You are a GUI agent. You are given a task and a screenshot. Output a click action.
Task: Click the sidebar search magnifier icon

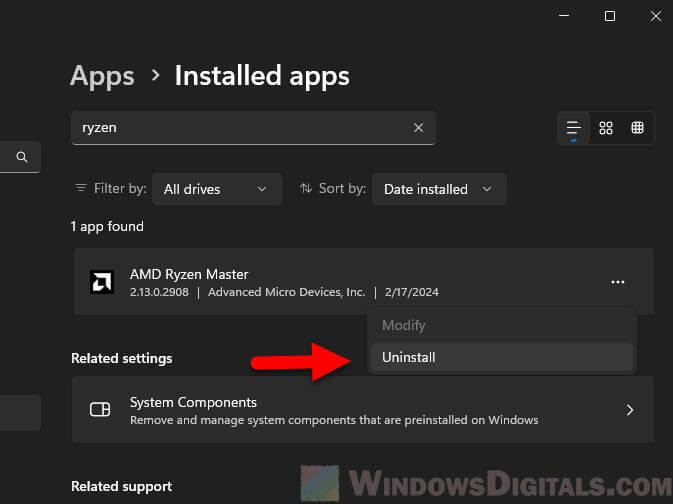[22, 157]
